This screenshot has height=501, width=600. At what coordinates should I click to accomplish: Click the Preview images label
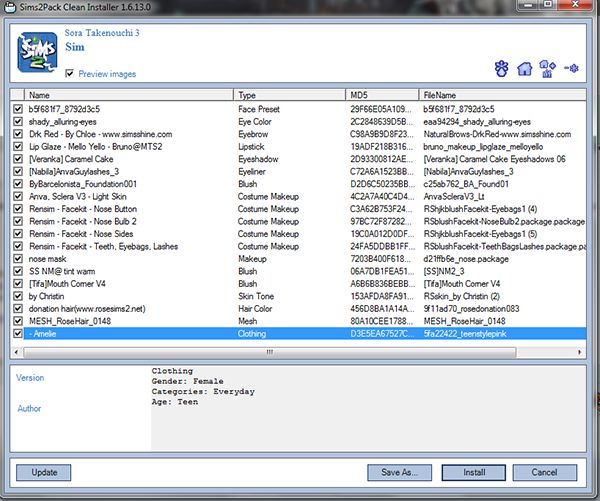coord(107,74)
